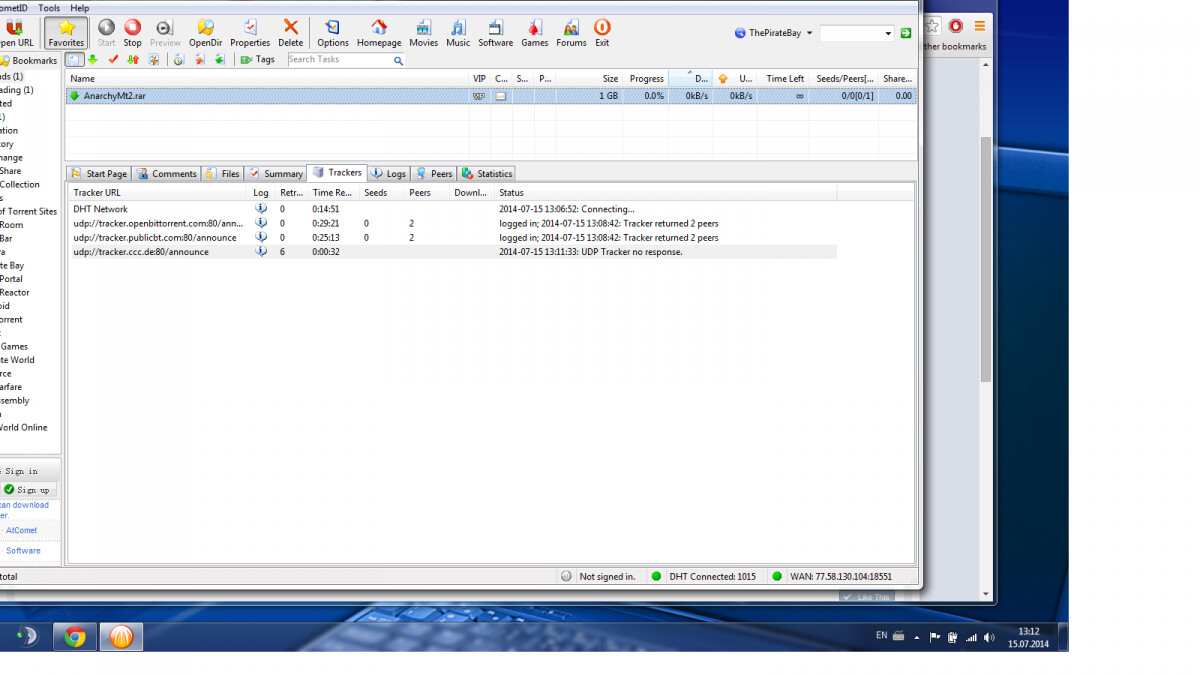Toggle the Tags filter button

[258, 60]
